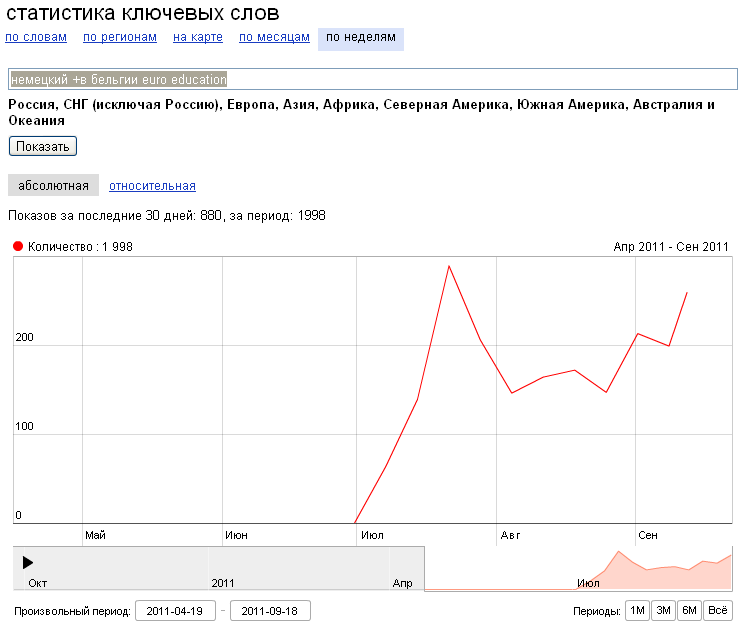Click the highlighted range in mini timeline

[x=578, y=568]
